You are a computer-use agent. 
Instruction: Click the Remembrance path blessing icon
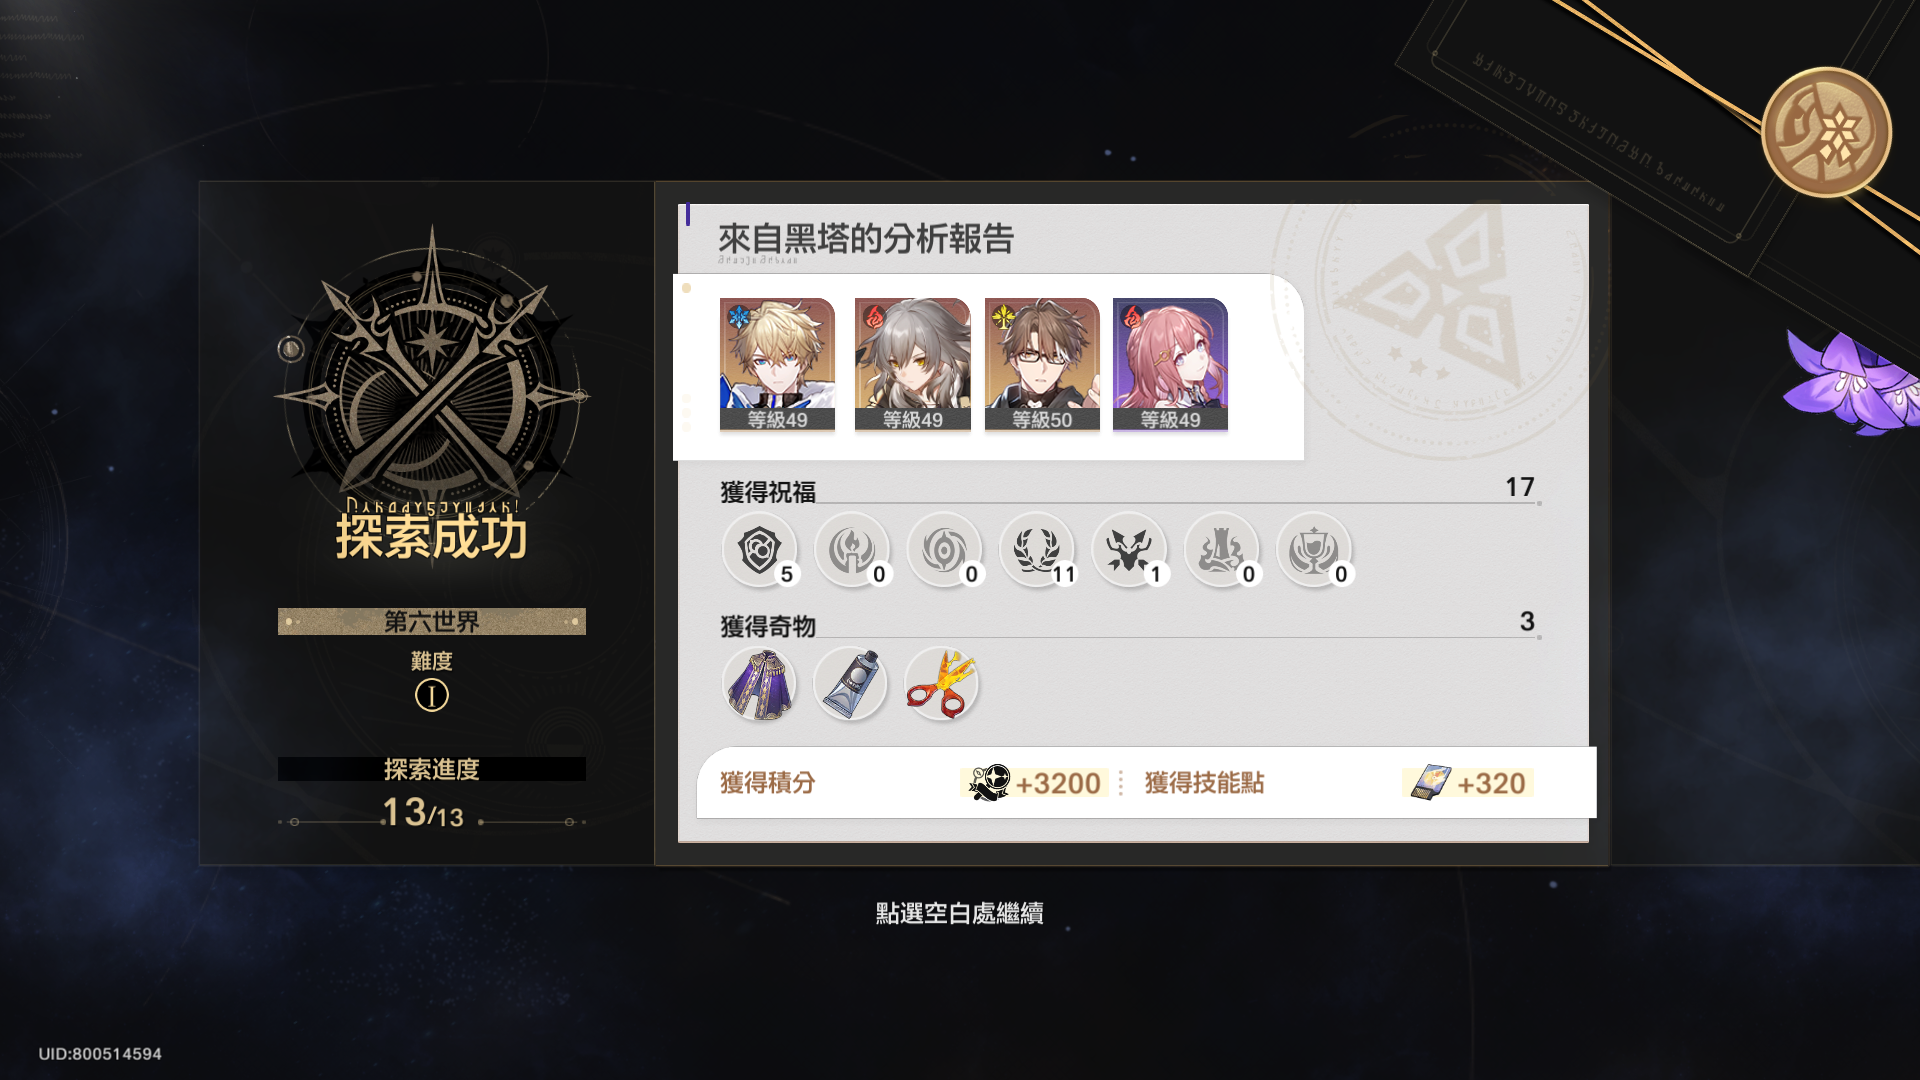point(852,550)
